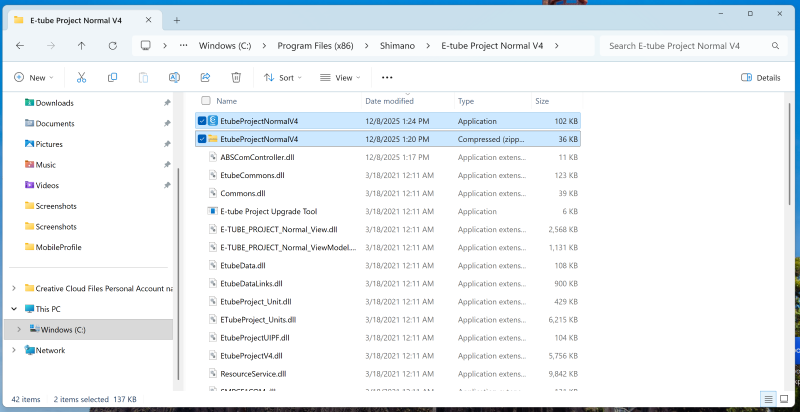Click chevron after Program Files (x86)

coord(367,45)
